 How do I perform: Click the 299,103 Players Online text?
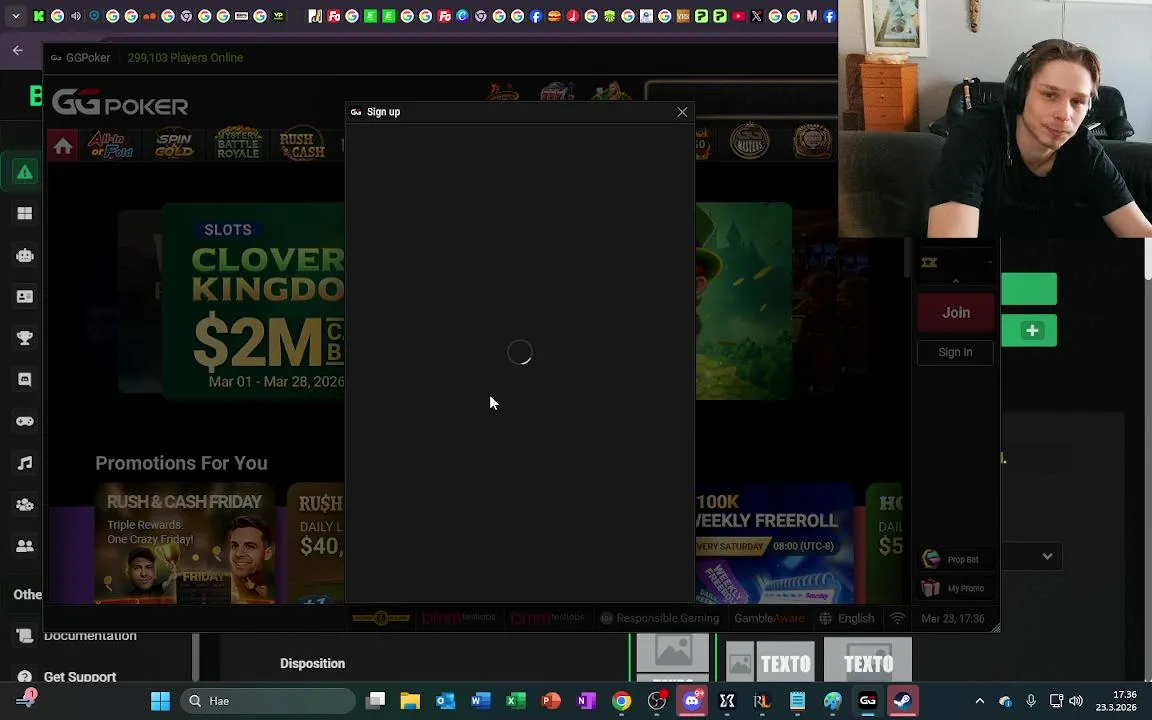coord(185,57)
